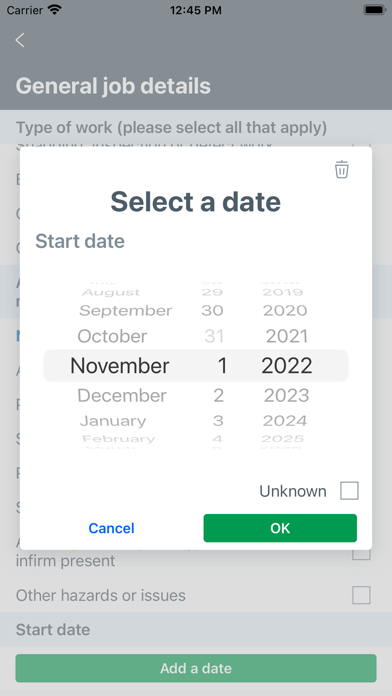
Task: Select January in the month wheel
Action: [113, 420]
